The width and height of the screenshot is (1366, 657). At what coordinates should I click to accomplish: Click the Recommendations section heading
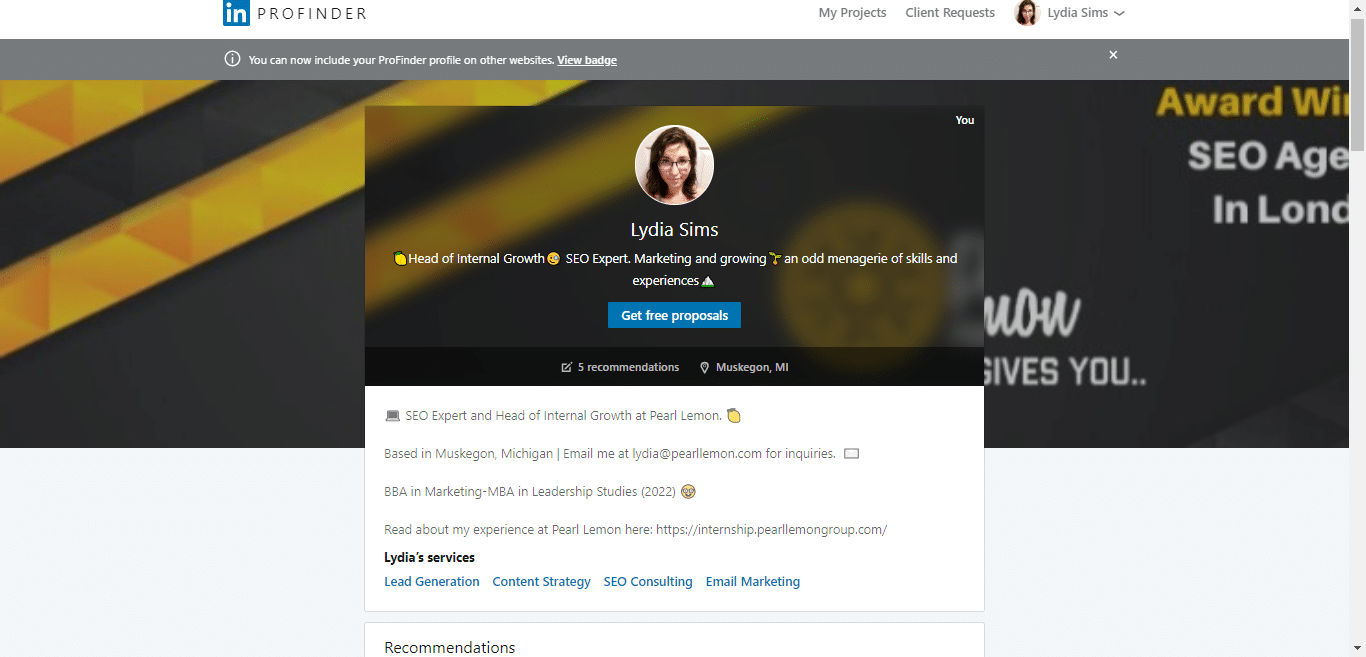coord(449,647)
